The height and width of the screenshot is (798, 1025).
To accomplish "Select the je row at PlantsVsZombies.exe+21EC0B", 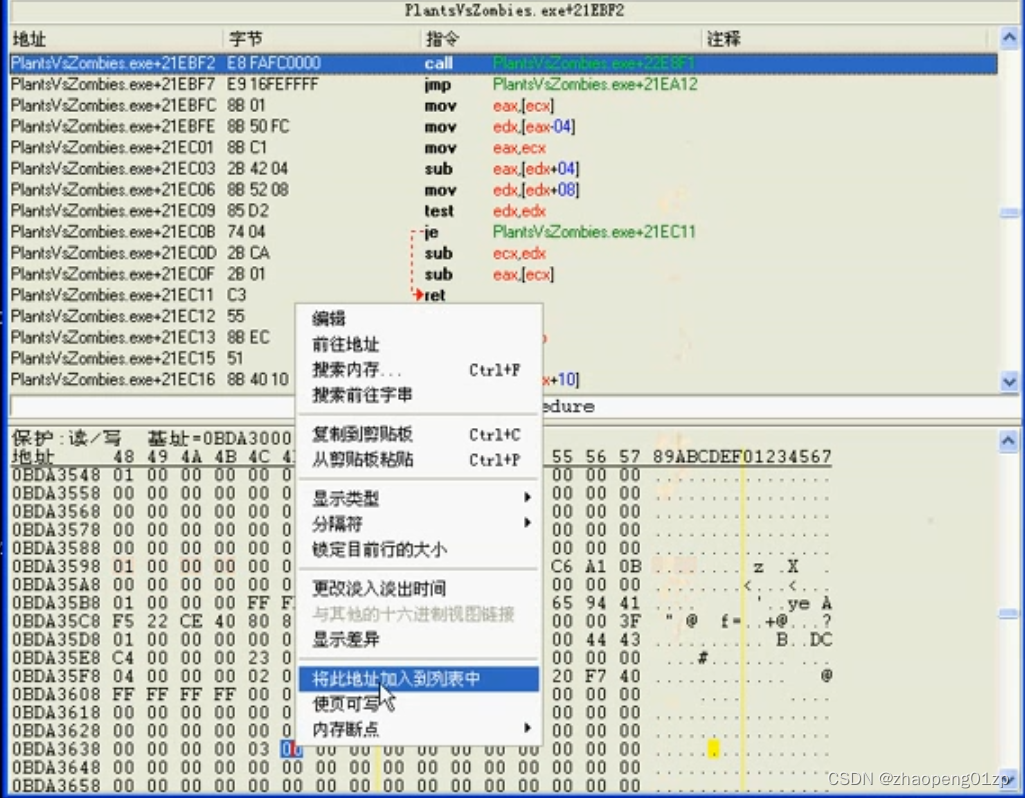I will tap(503, 231).
